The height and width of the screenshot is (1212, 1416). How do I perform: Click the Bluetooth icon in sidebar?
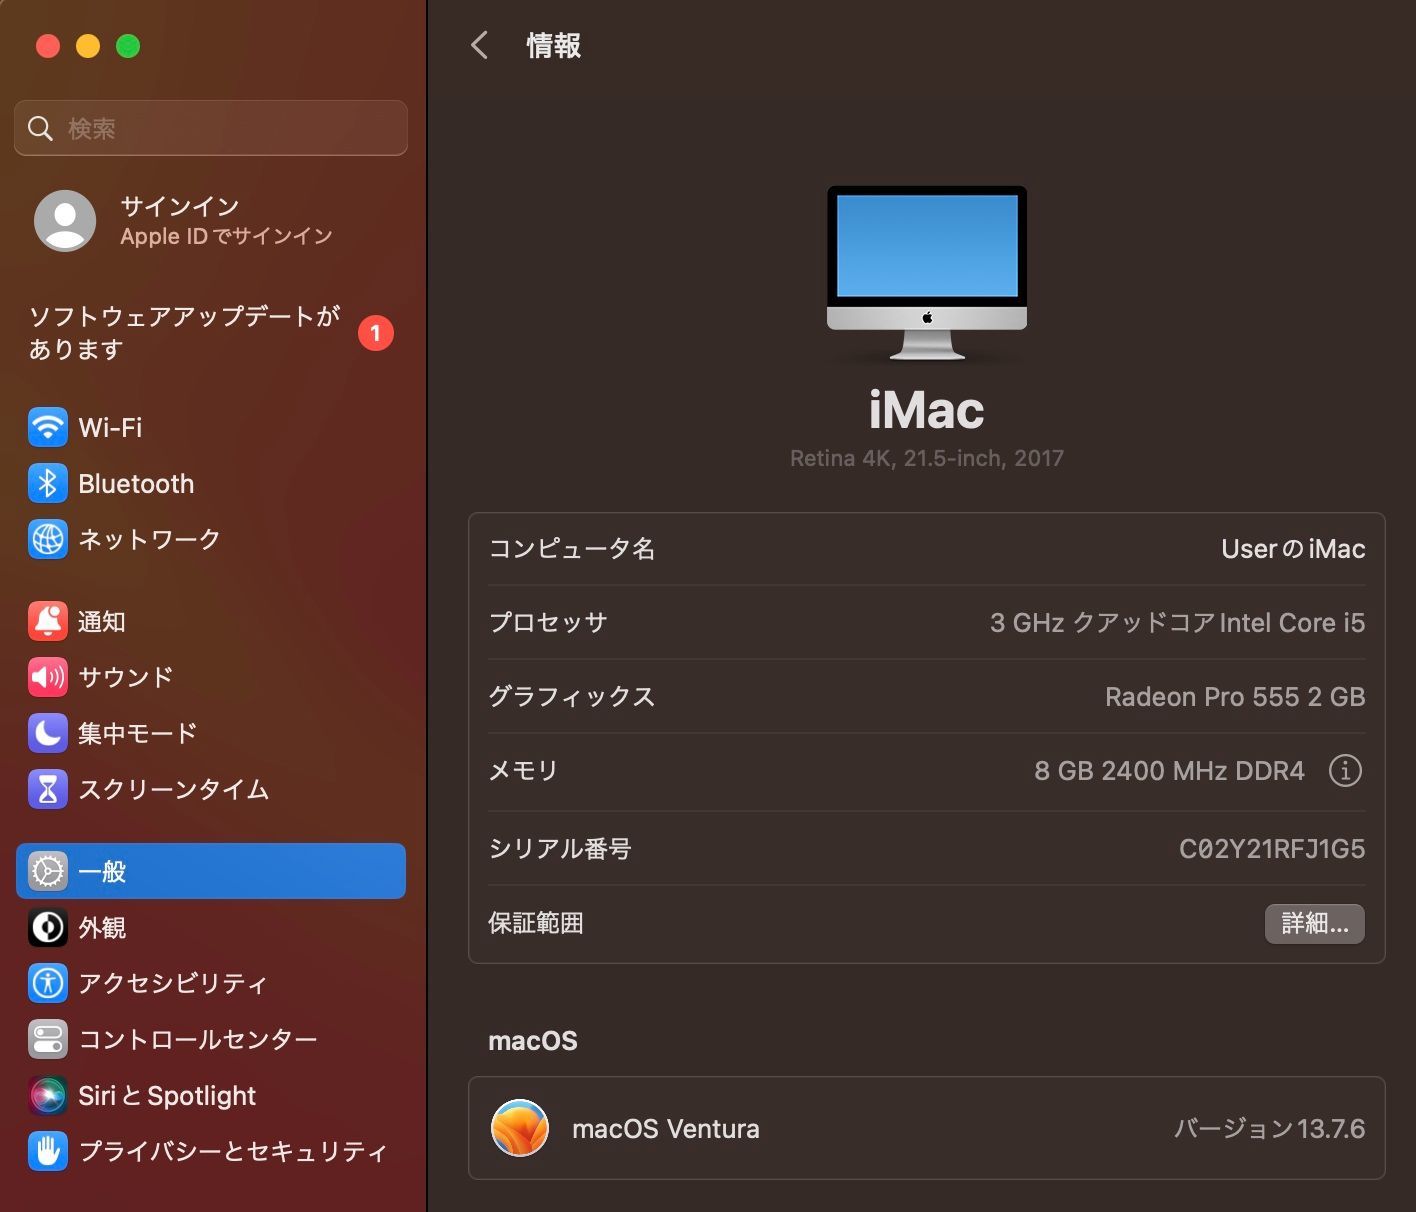[x=48, y=483]
